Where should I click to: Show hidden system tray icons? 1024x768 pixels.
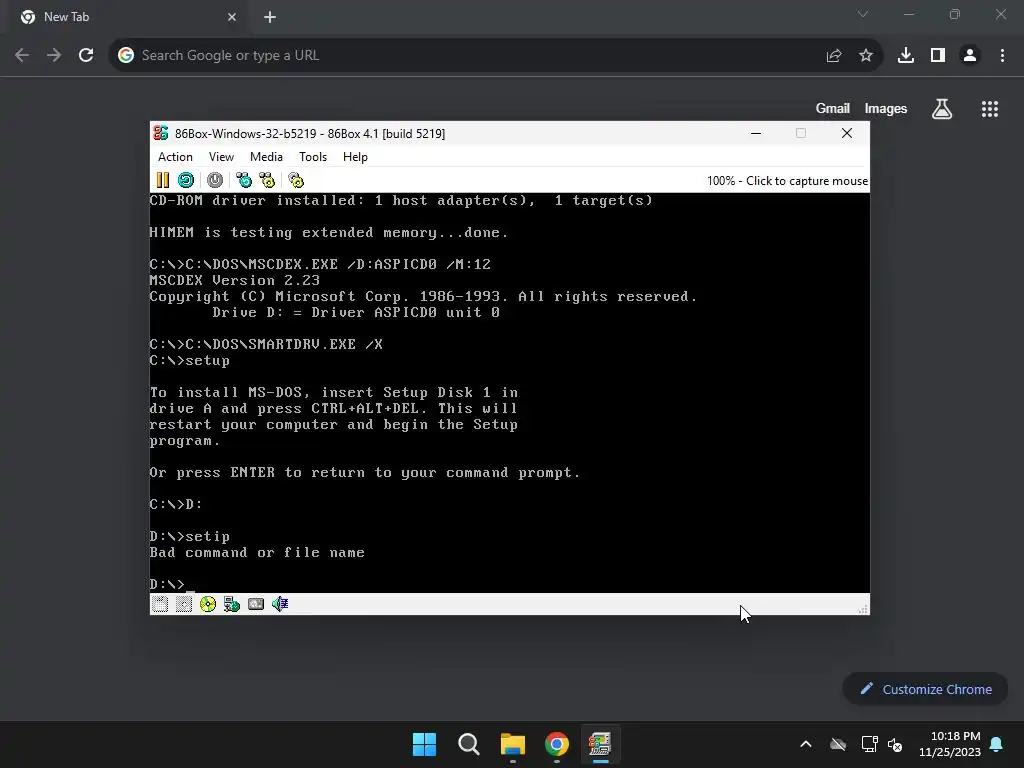click(x=806, y=744)
